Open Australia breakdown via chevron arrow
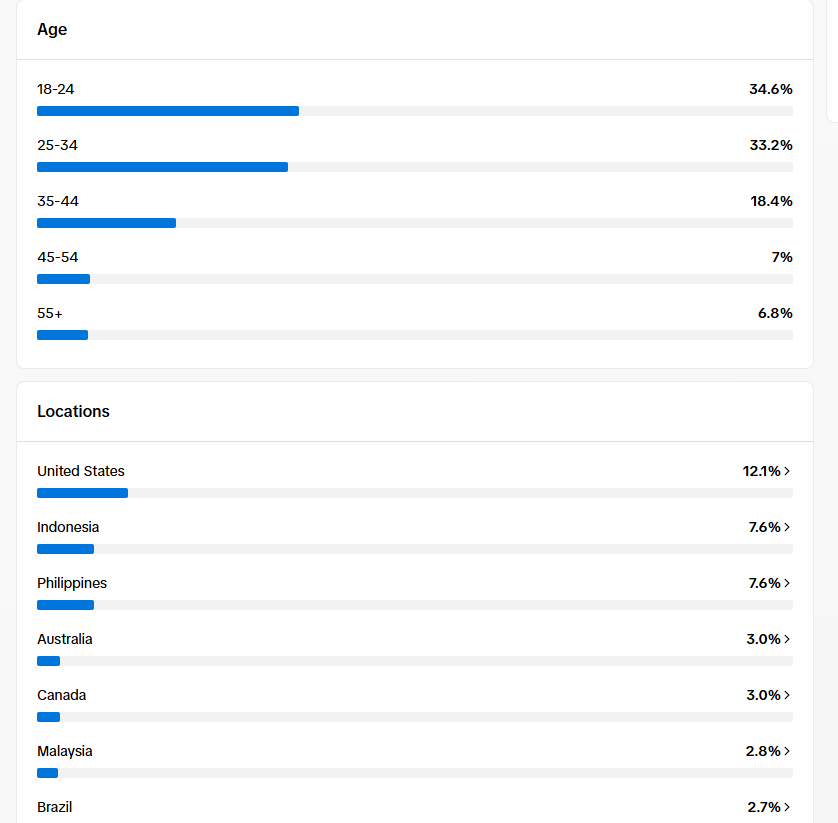Screen dimensions: 838x823 coord(787,639)
